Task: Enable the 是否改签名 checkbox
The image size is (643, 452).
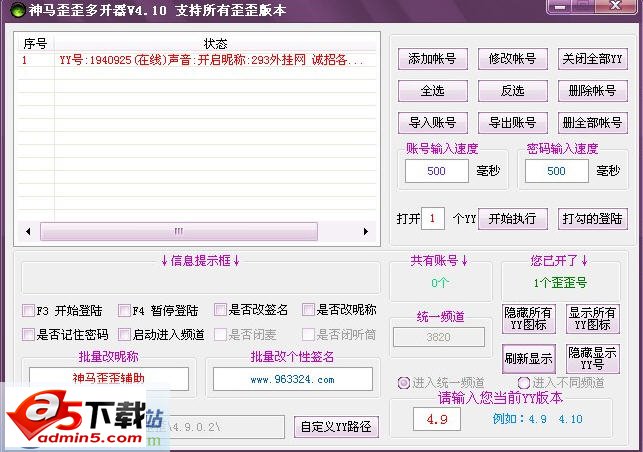Action: click(220, 310)
